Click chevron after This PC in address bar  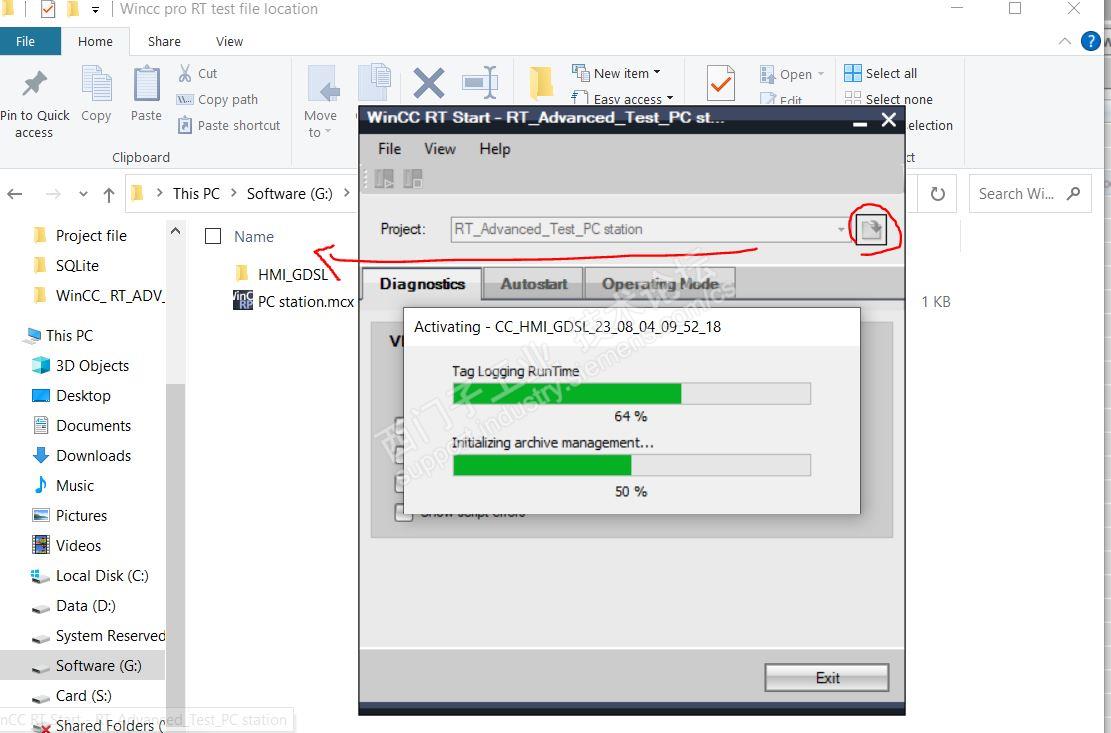click(x=233, y=193)
